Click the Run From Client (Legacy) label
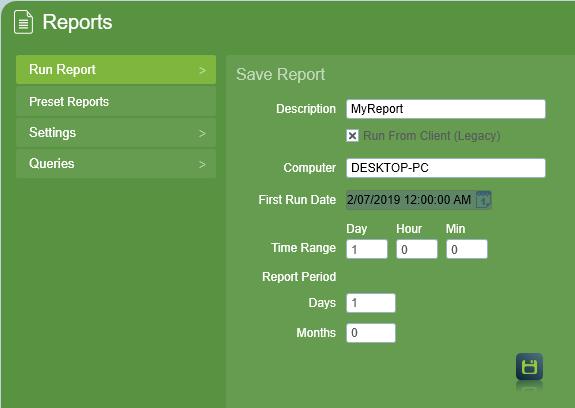 [x=432, y=136]
